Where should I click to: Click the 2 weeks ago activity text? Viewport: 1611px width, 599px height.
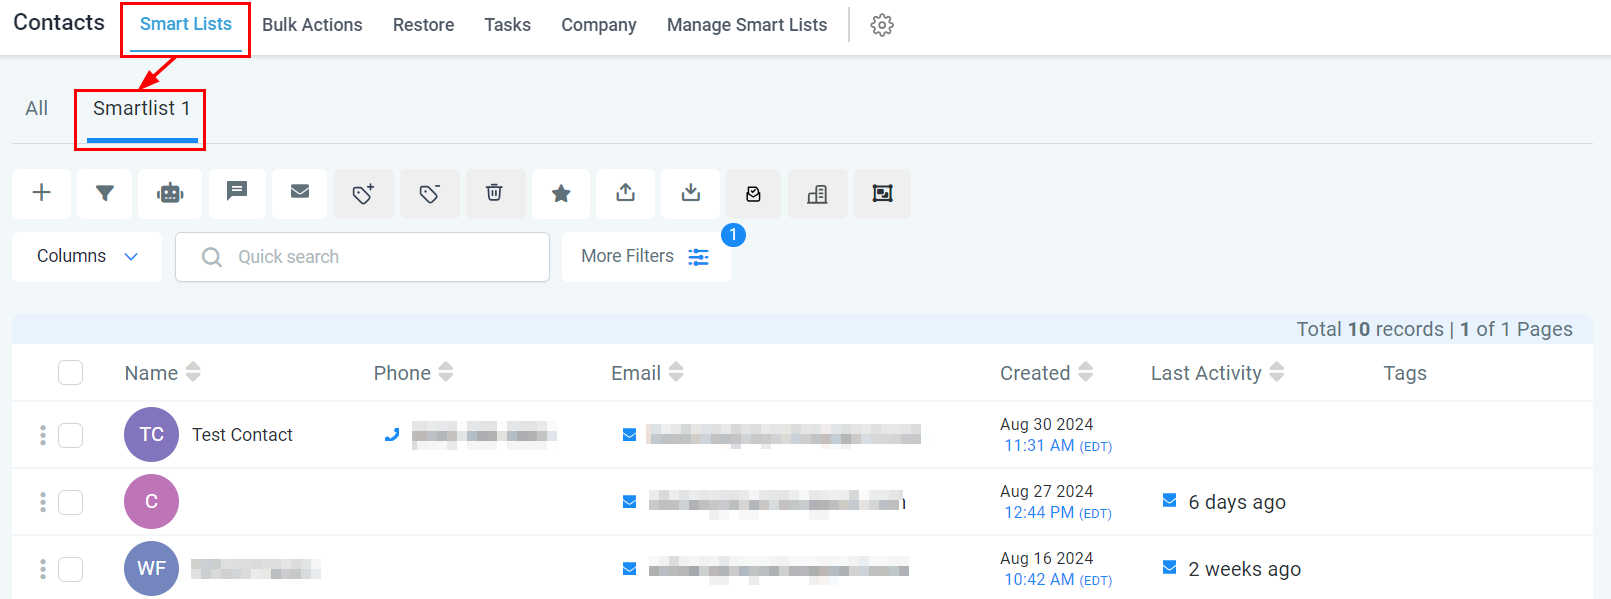pos(1244,569)
